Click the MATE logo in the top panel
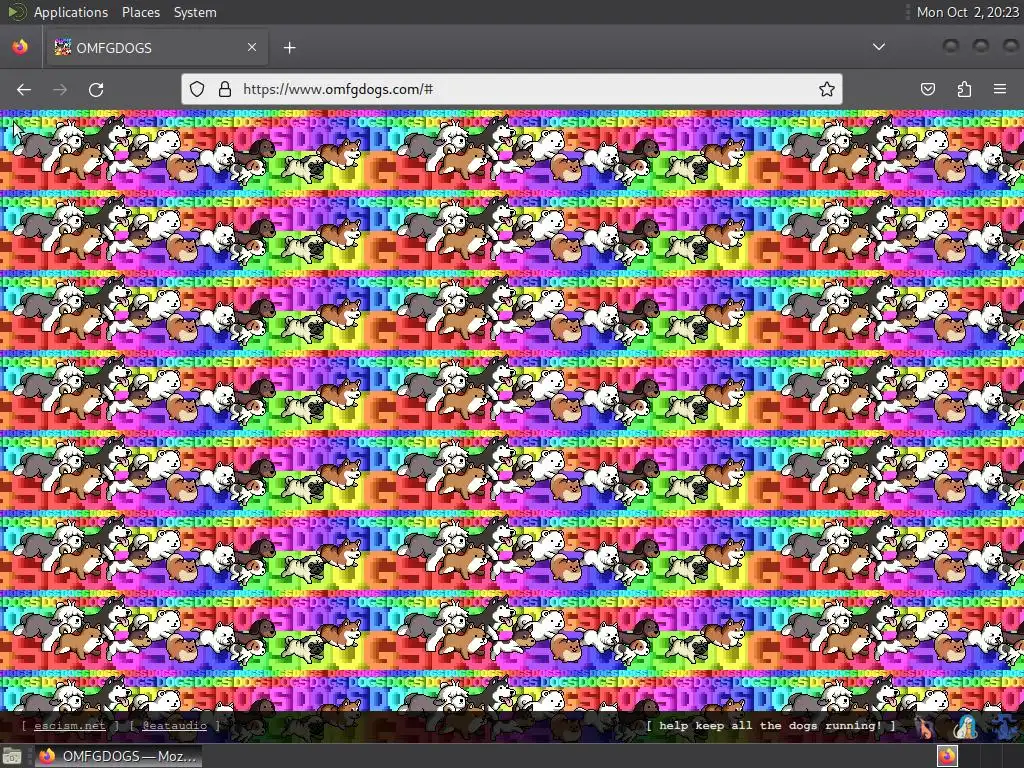 (16, 12)
